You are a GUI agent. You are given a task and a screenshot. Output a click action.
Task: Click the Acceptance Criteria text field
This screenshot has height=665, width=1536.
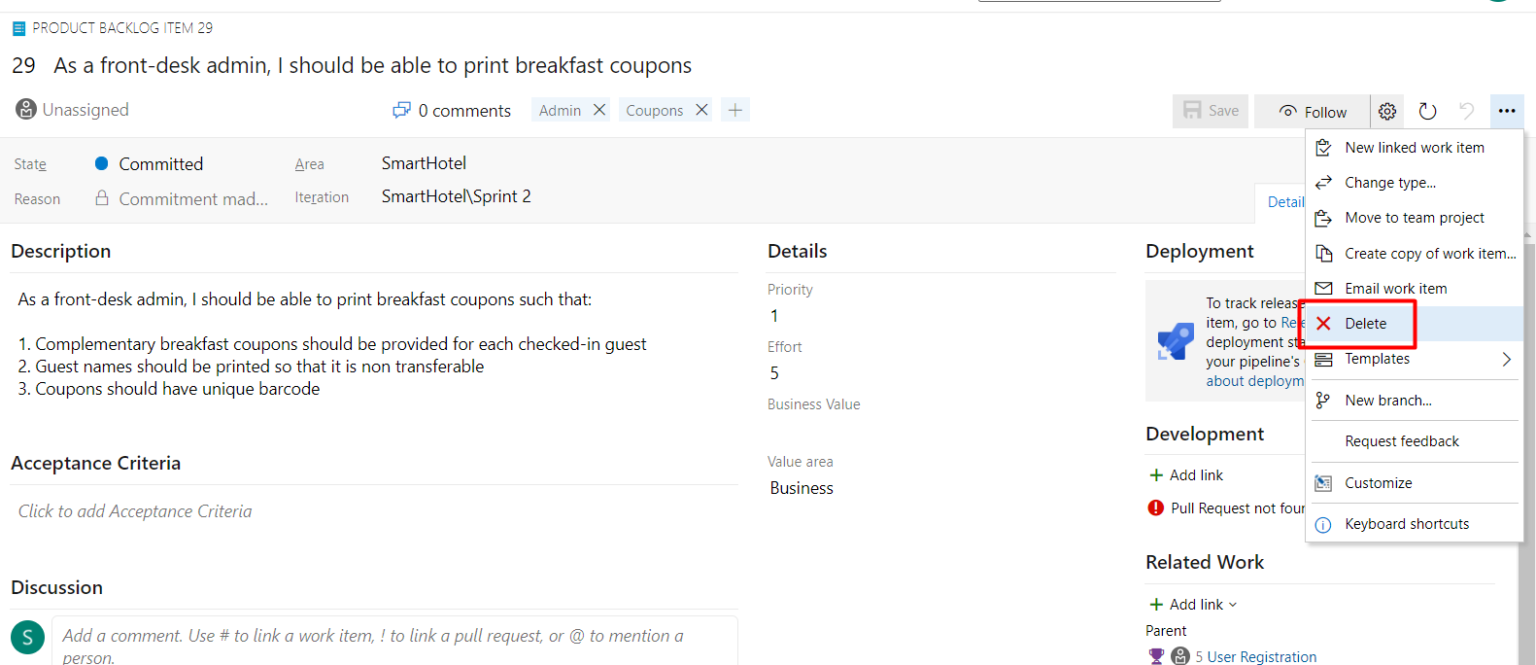135,511
